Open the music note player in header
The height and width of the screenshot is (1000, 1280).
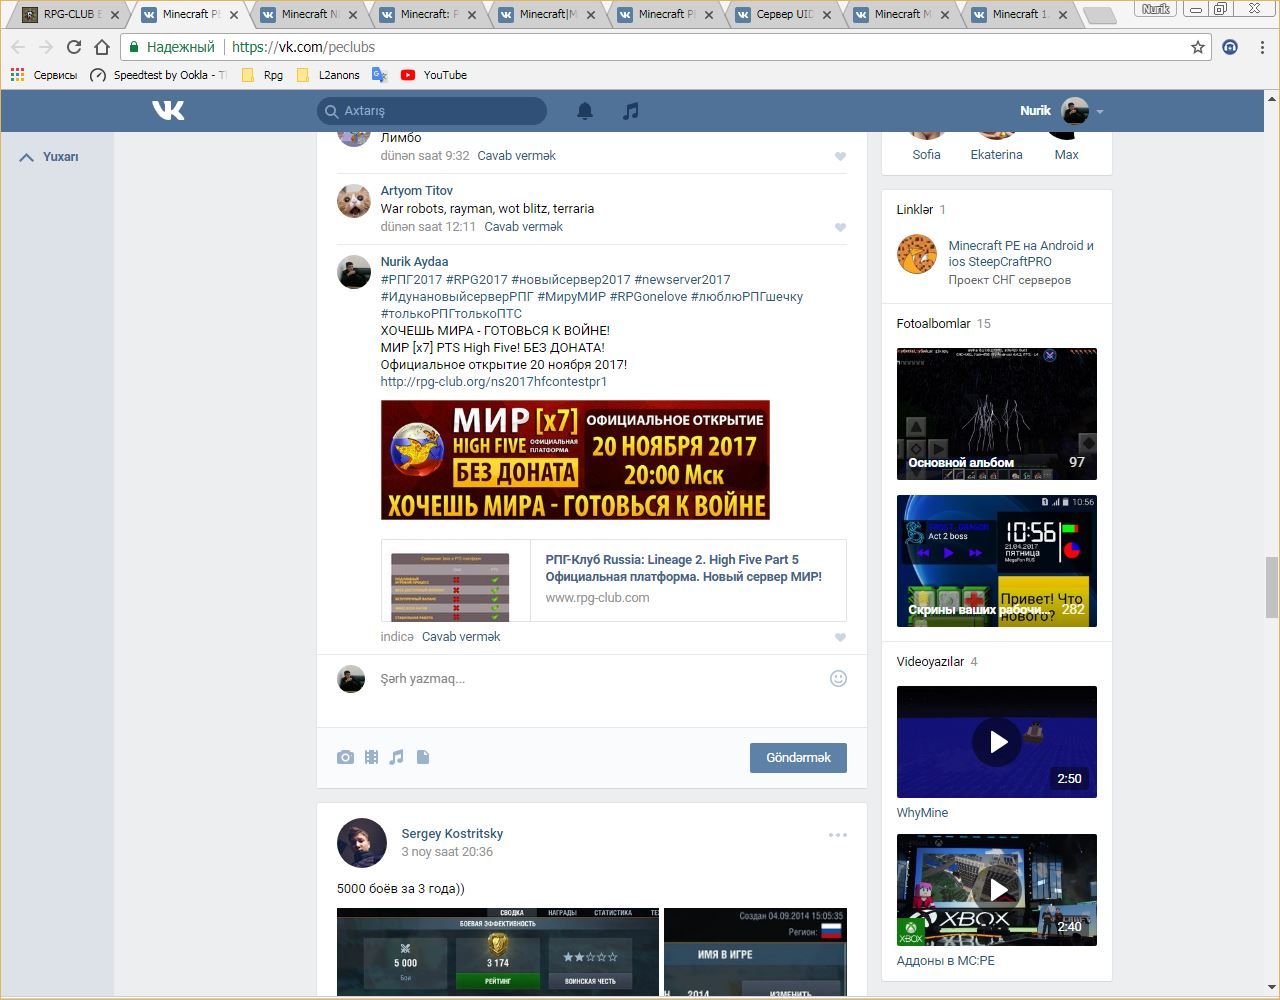pyautogui.click(x=630, y=111)
